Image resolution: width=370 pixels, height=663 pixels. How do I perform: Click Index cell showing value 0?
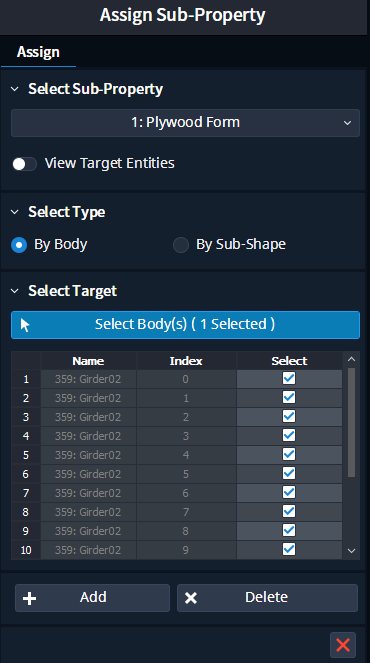(x=186, y=379)
